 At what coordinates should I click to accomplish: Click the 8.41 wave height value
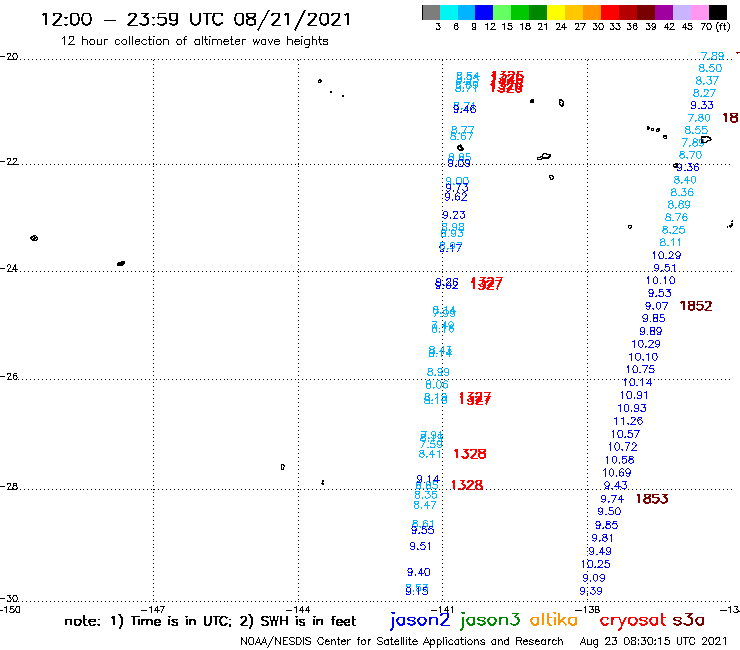[x=430, y=455]
